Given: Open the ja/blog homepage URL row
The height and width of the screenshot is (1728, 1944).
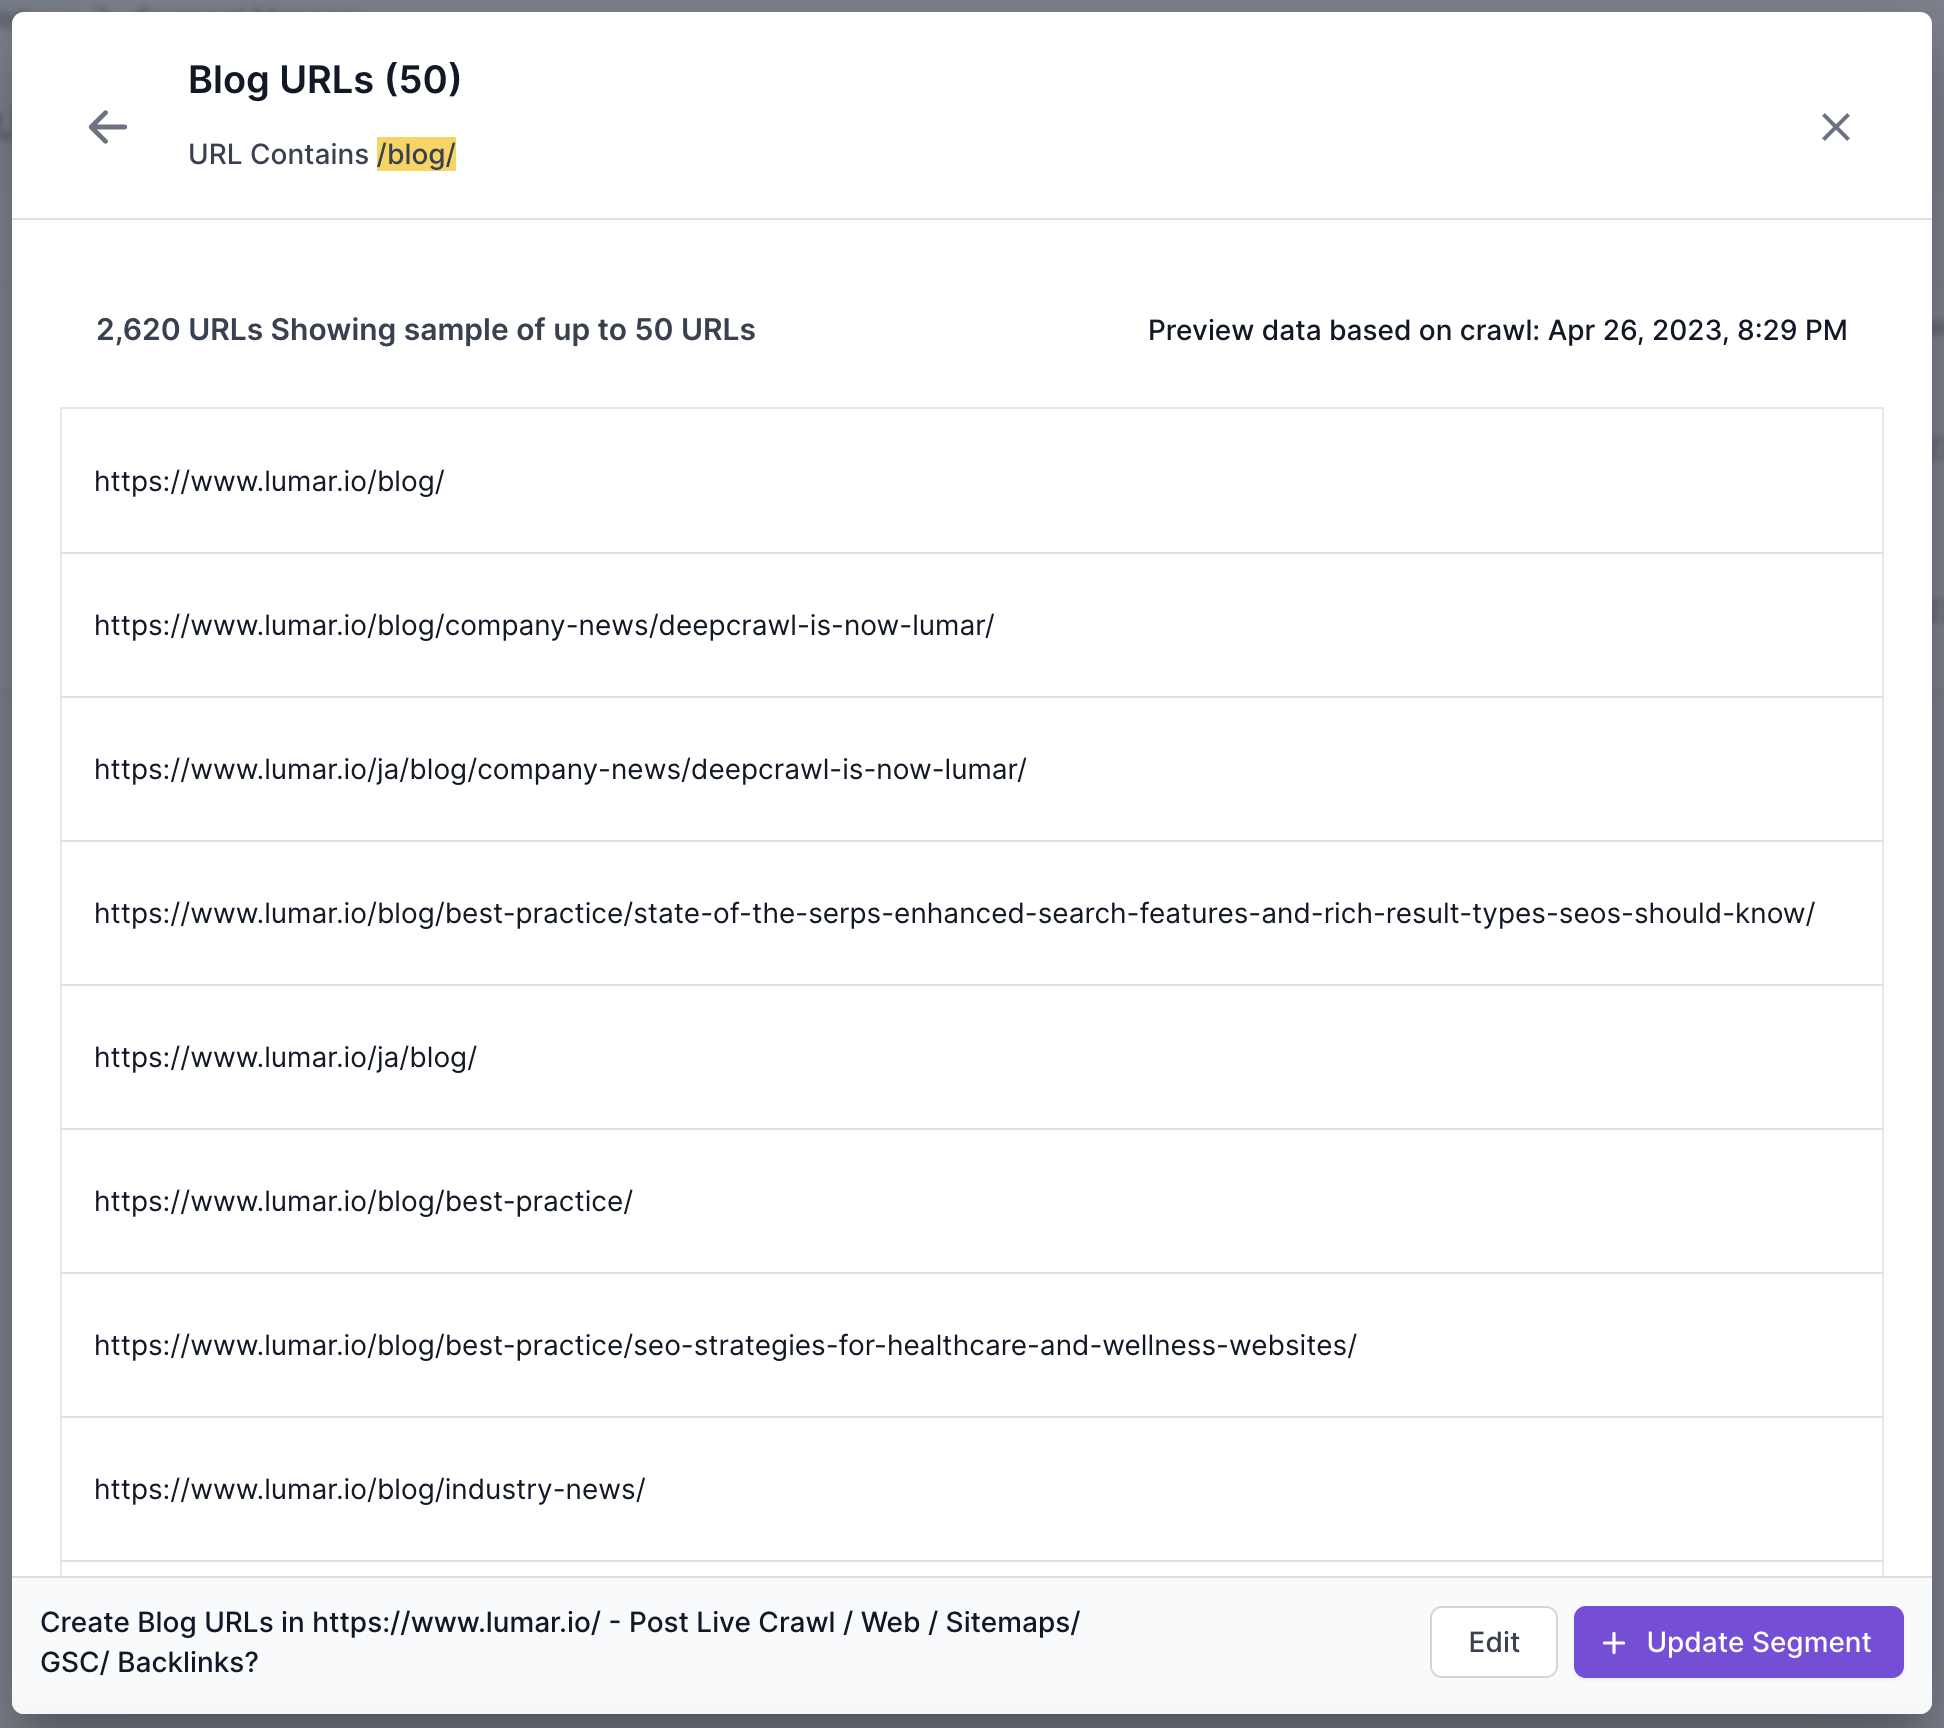Looking at the screenshot, I should [x=286, y=1058].
